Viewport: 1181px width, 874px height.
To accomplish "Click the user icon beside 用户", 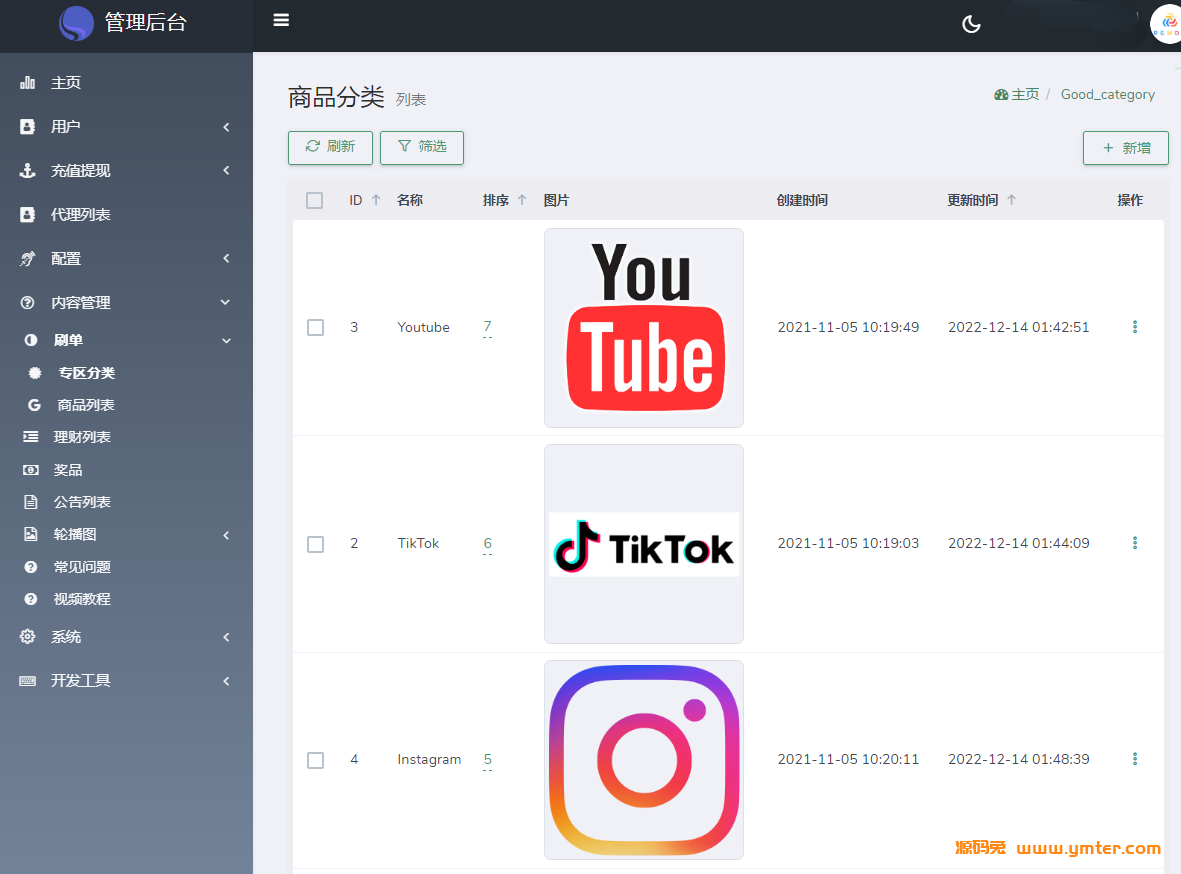I will tap(28, 127).
